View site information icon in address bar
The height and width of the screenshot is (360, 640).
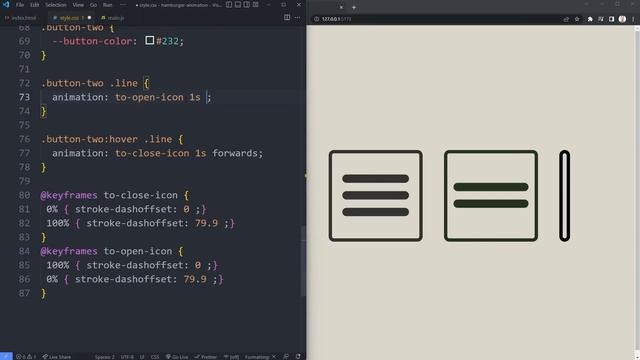(316, 19)
